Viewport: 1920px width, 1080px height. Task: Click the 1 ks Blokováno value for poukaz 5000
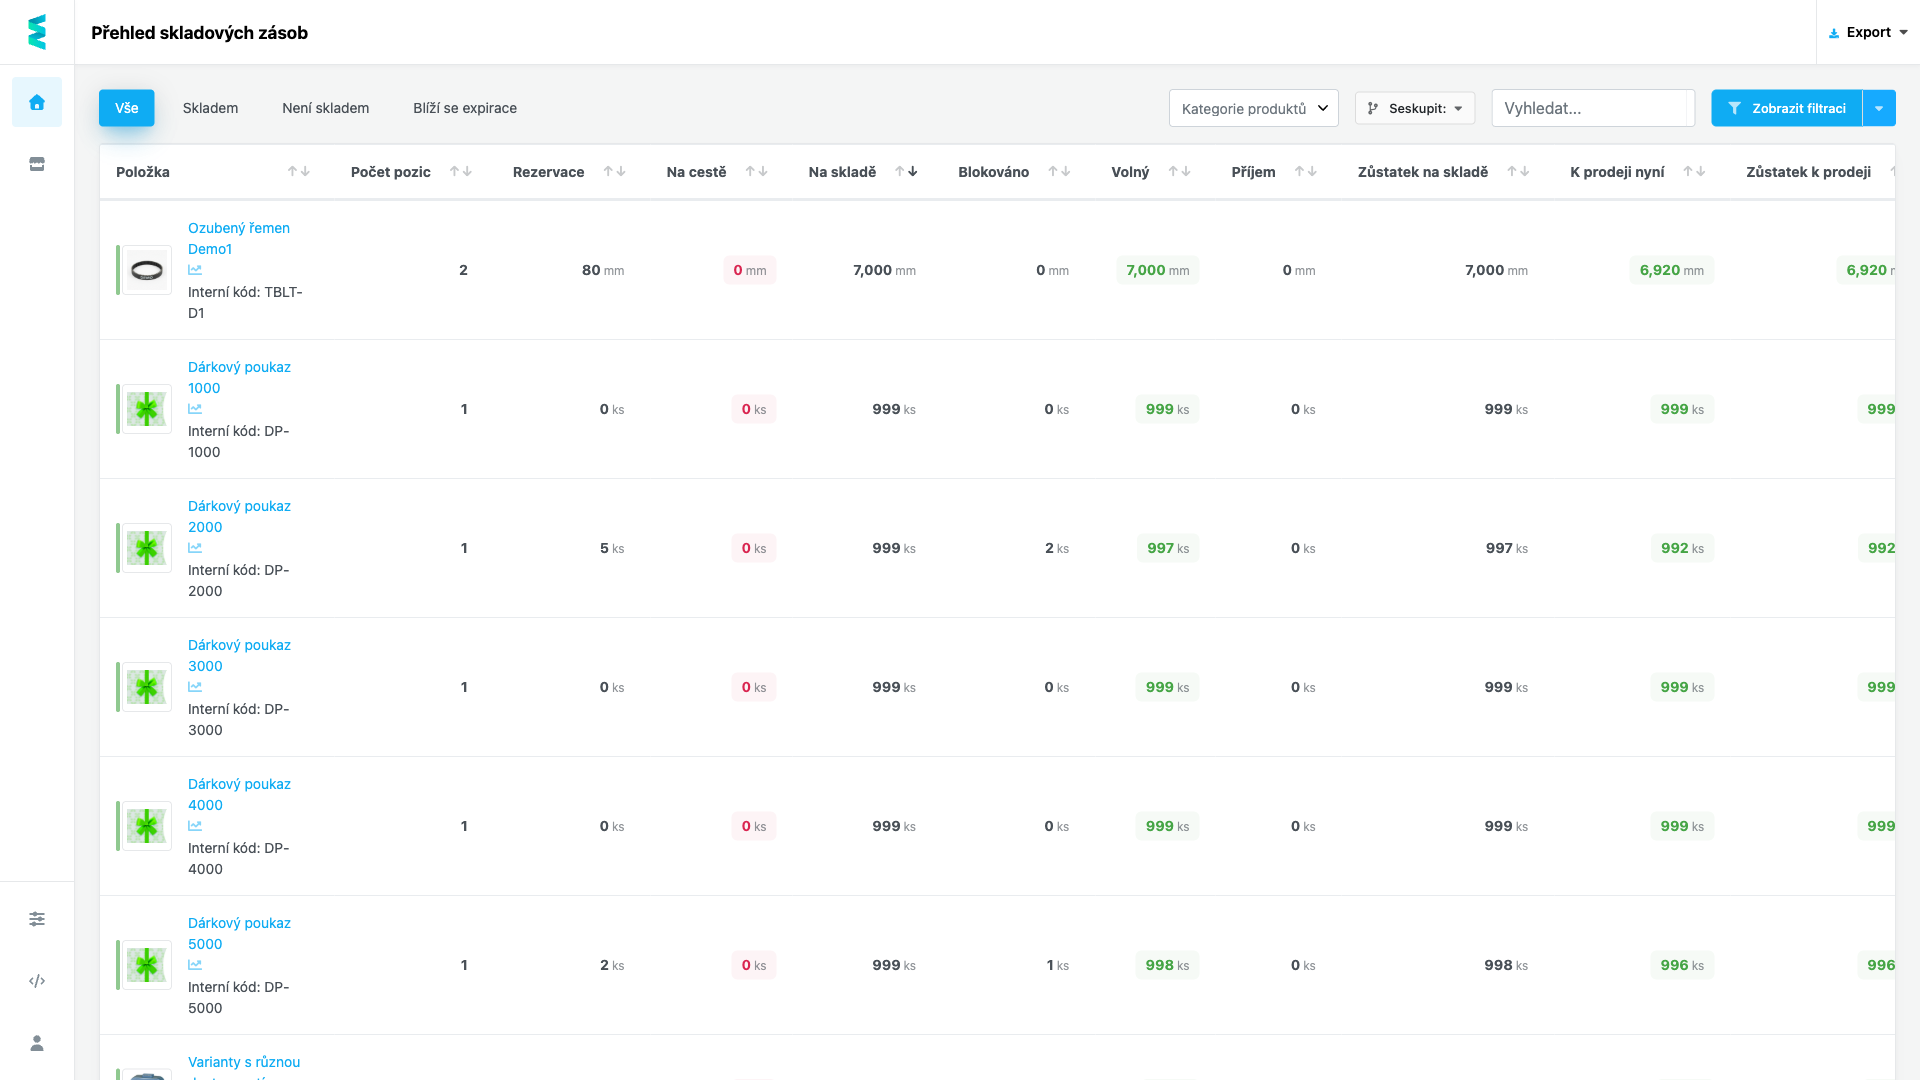[1058, 965]
